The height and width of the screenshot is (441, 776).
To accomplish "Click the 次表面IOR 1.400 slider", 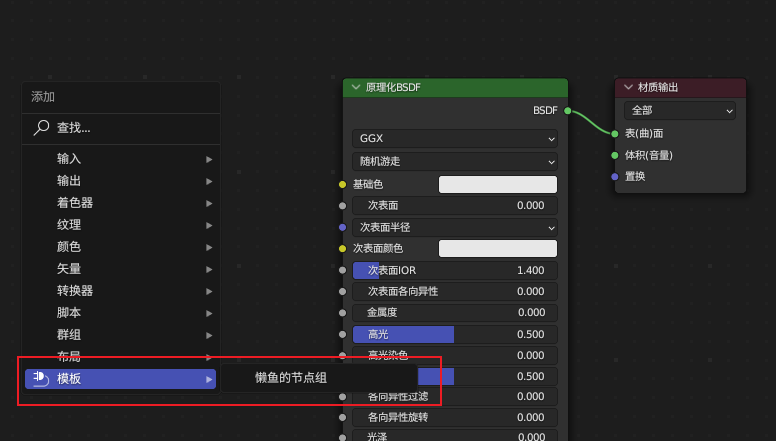I will [455, 271].
